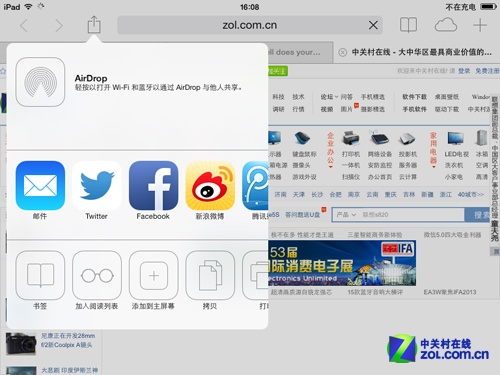
Task: Open the 手机精选 nav link
Action: click(x=373, y=97)
